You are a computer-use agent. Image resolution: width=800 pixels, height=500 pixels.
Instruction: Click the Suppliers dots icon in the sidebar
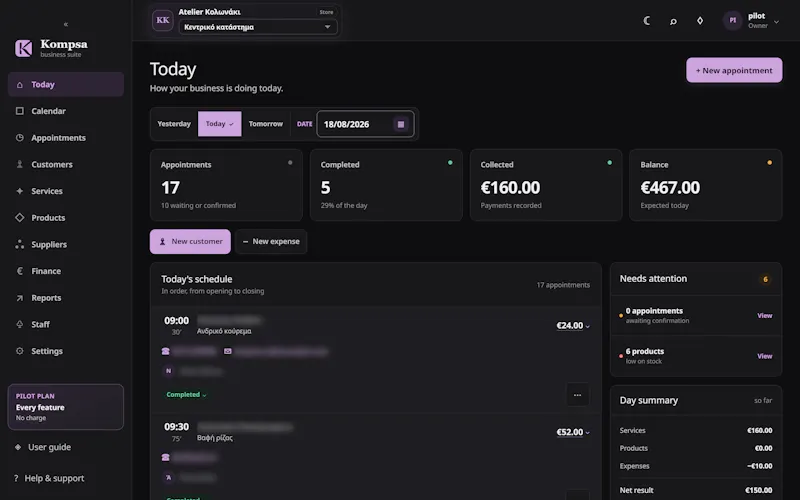[19, 244]
